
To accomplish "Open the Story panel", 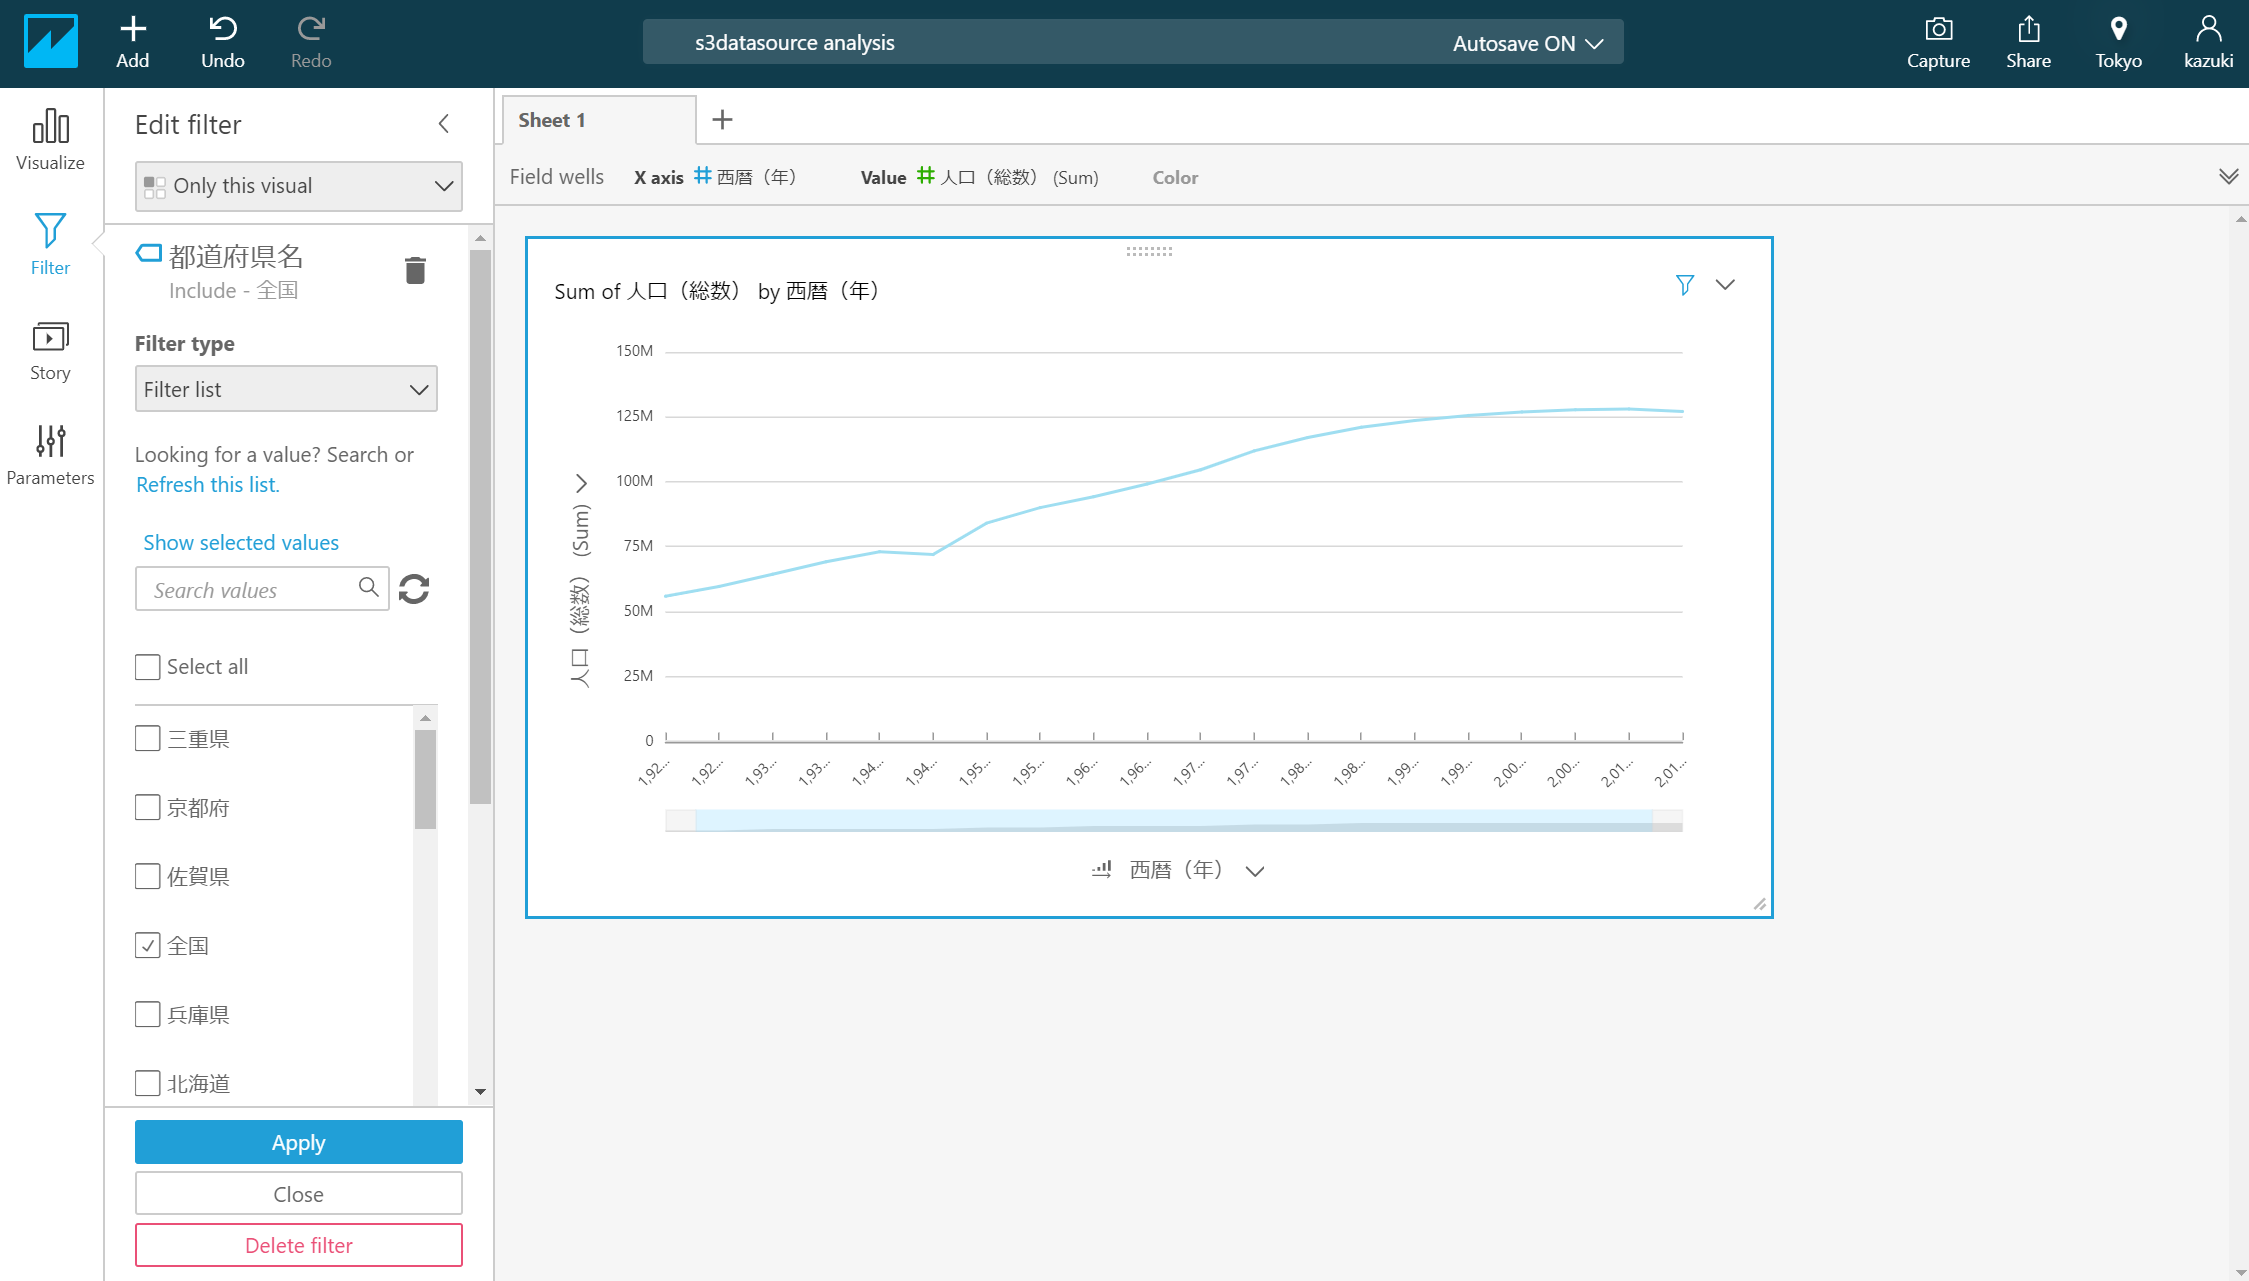I will (50, 350).
